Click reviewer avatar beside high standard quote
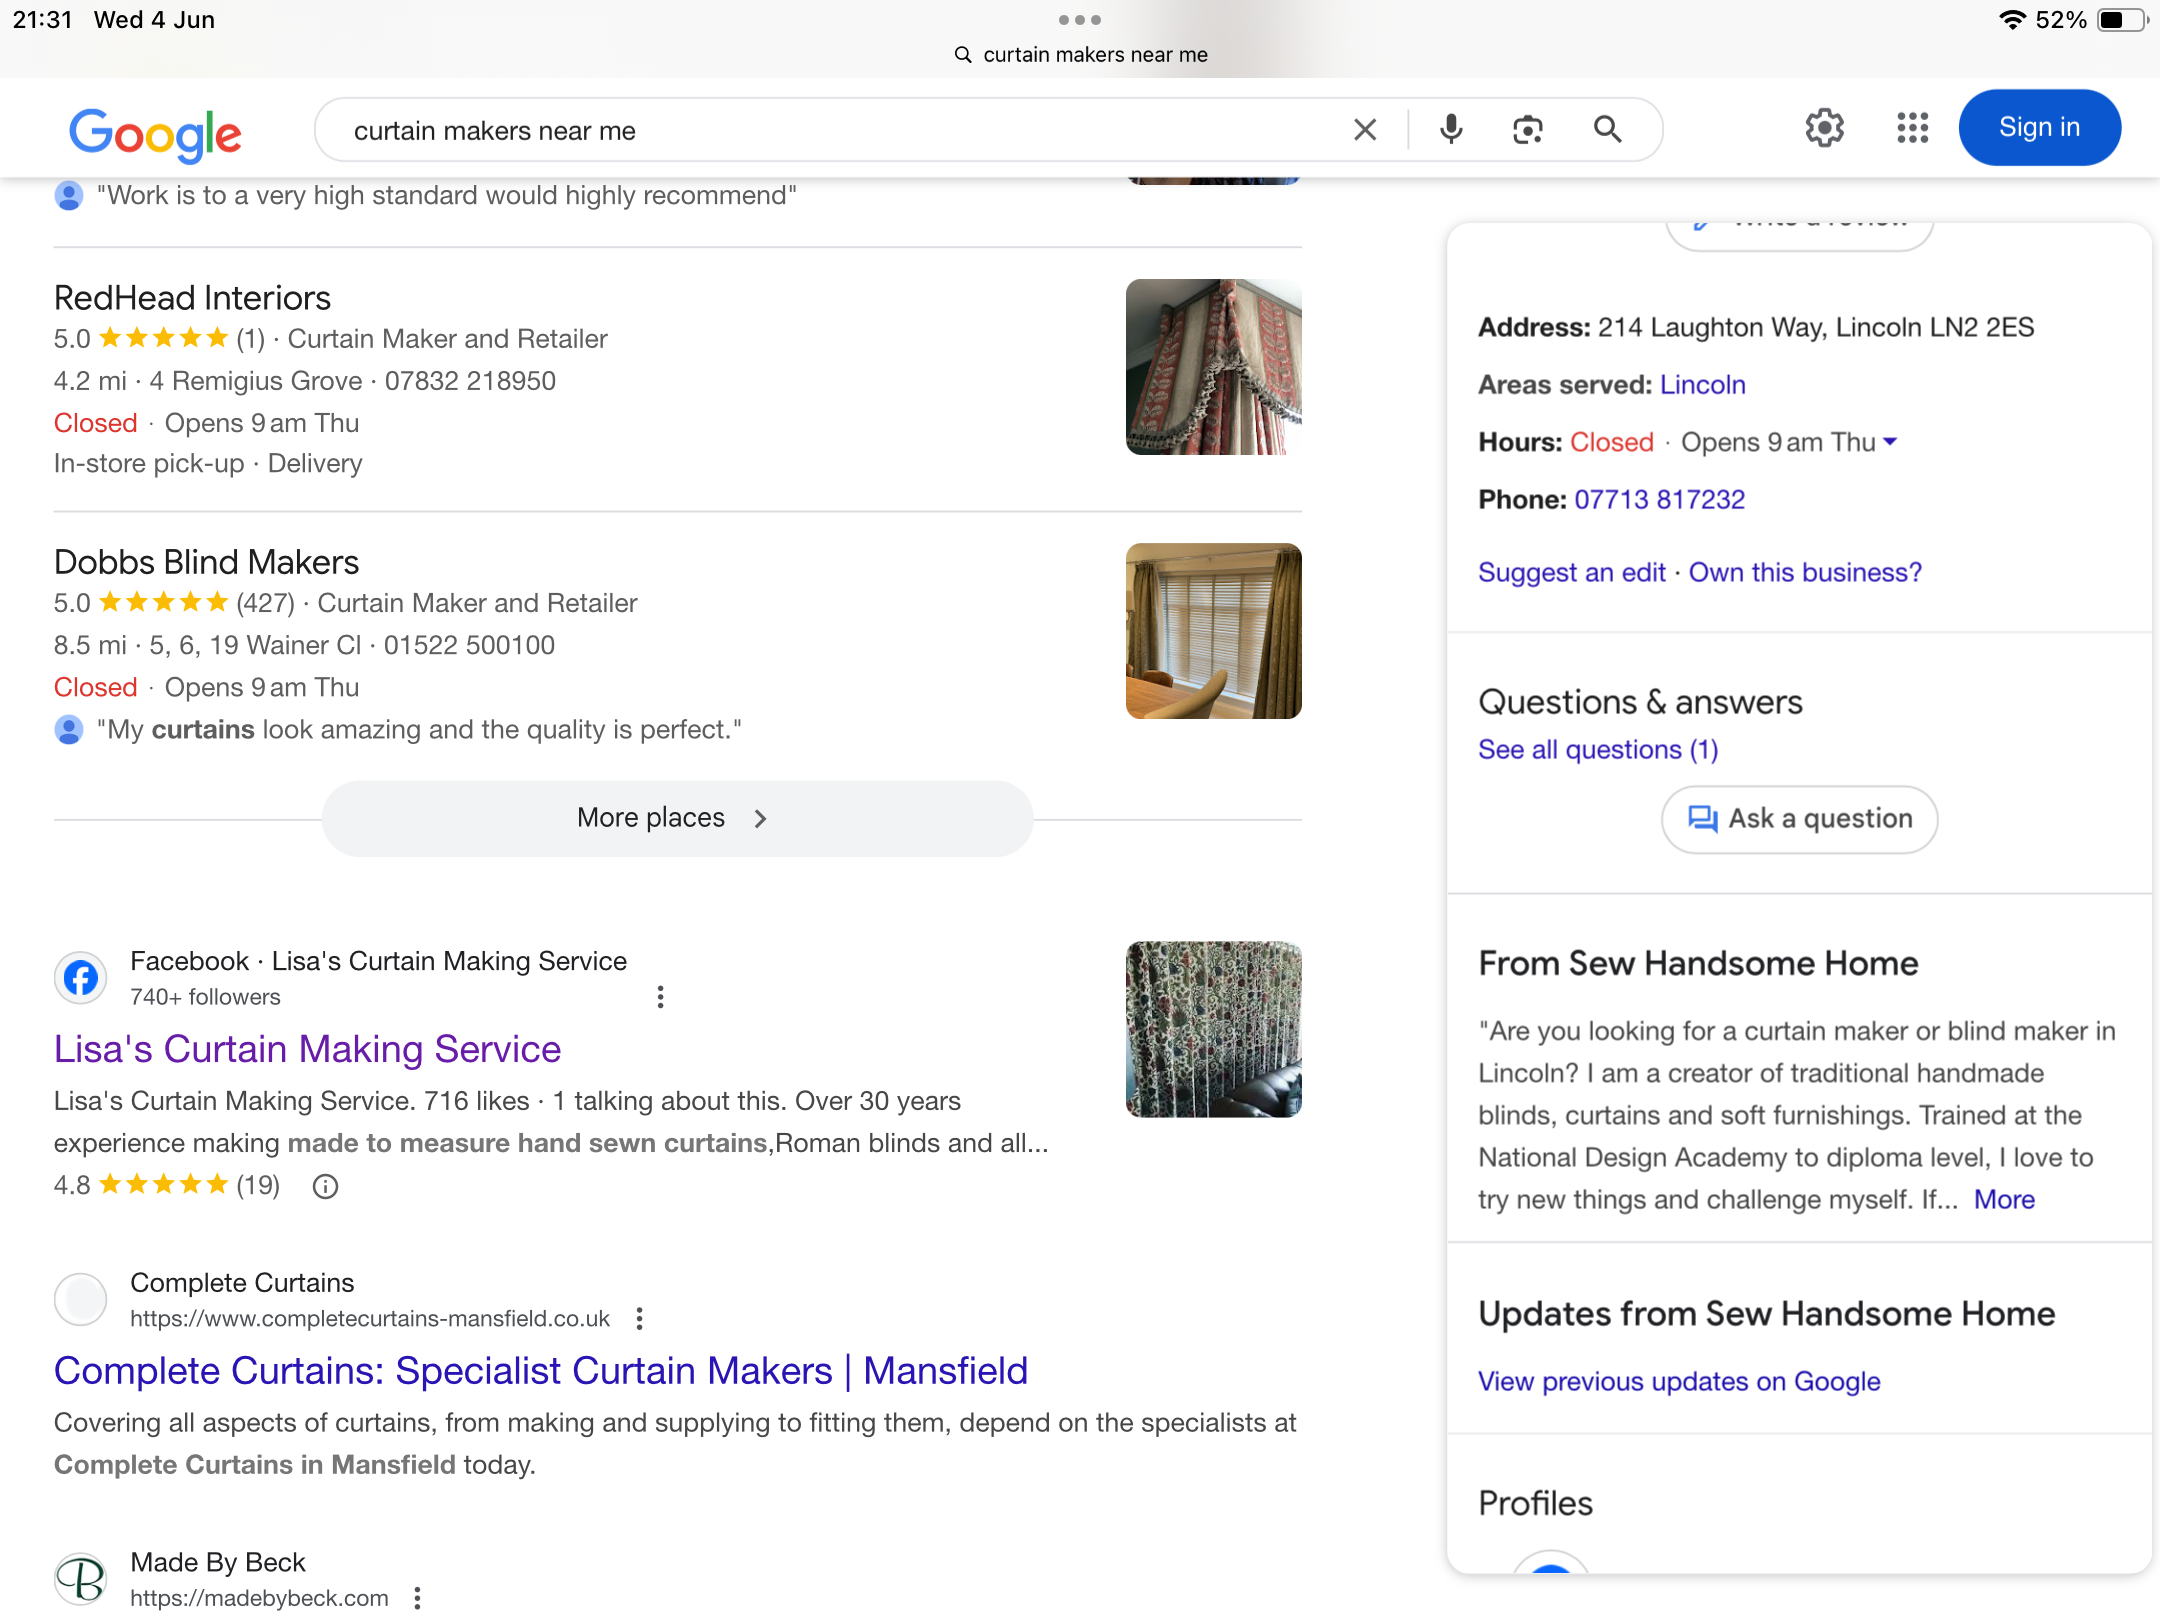This screenshot has height=1620, width=2160. point(69,195)
